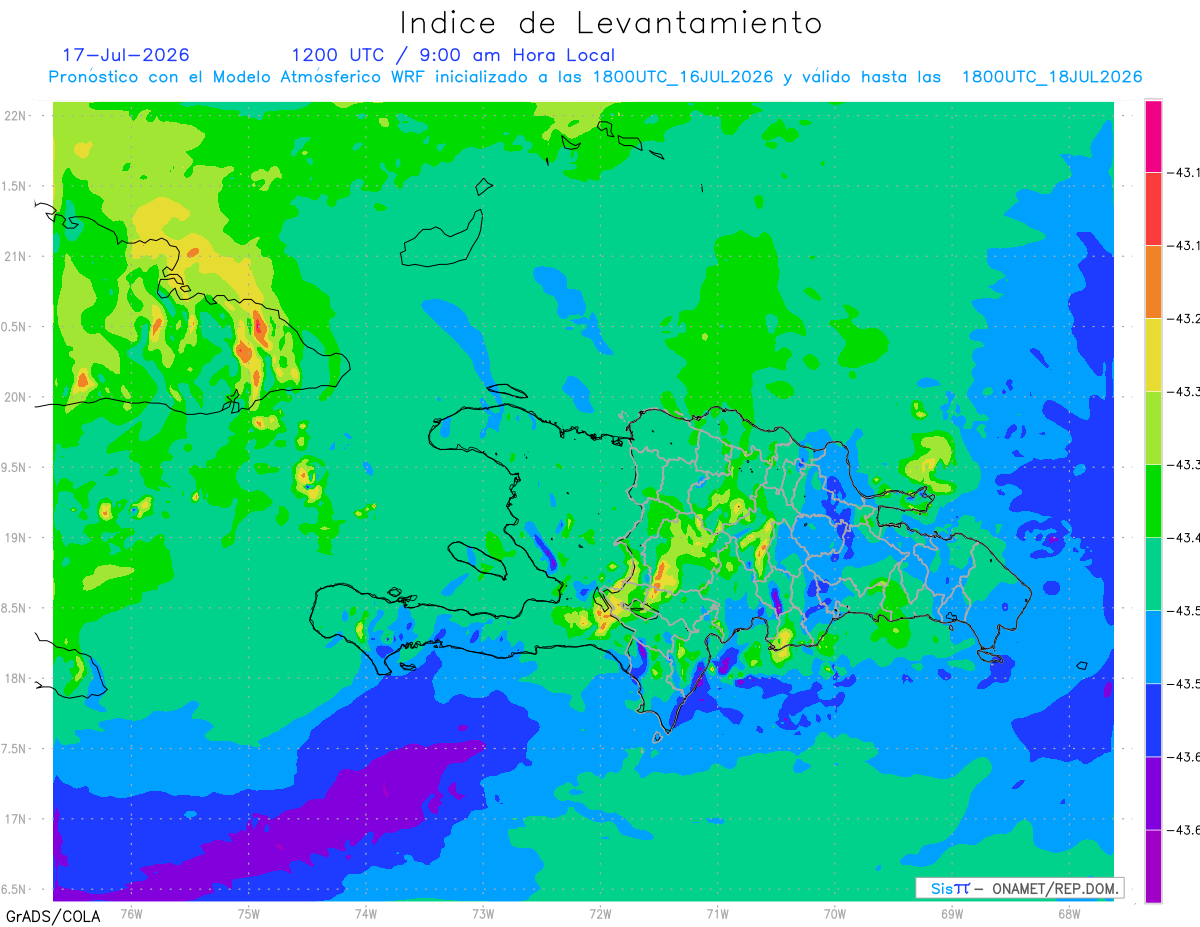The height and width of the screenshot is (927, 1200).
Task: Click the "68W" longitude label
Action: coord(1069,913)
